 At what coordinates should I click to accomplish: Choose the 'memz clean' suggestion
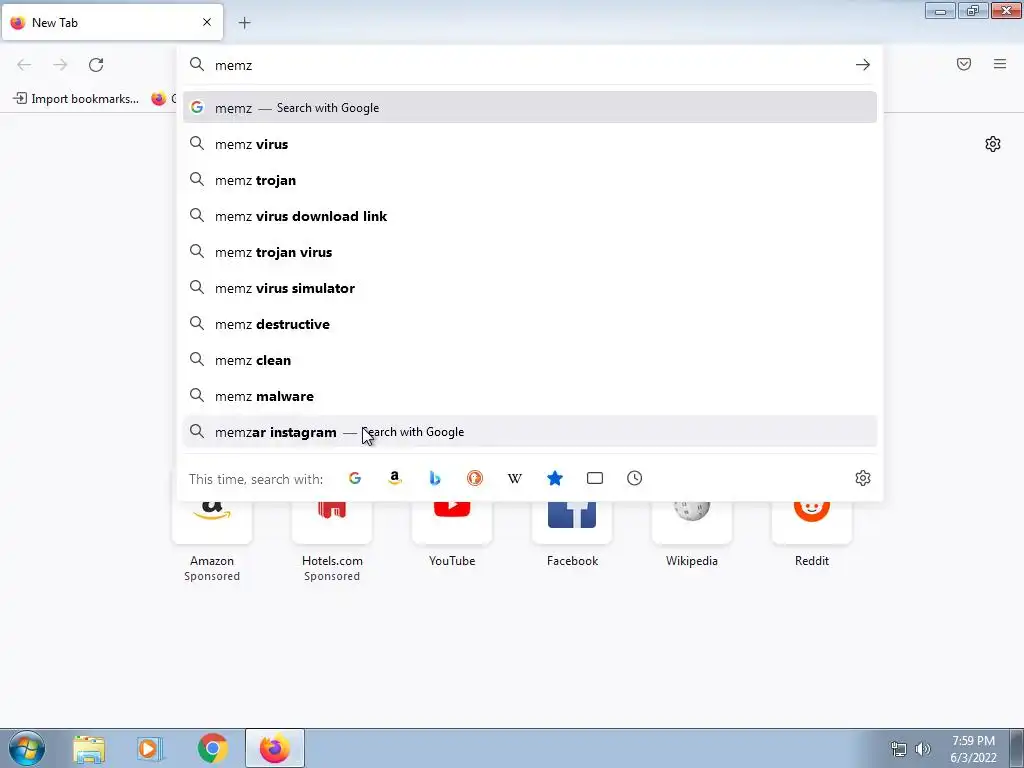530,360
